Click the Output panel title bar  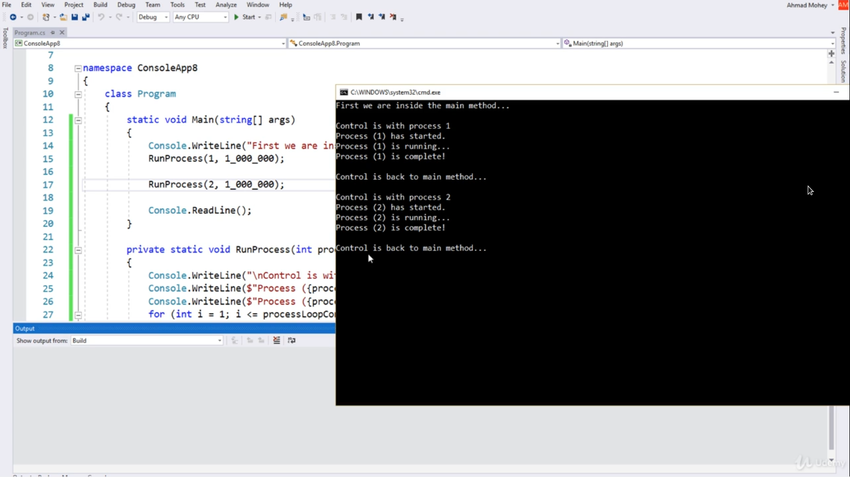174,328
